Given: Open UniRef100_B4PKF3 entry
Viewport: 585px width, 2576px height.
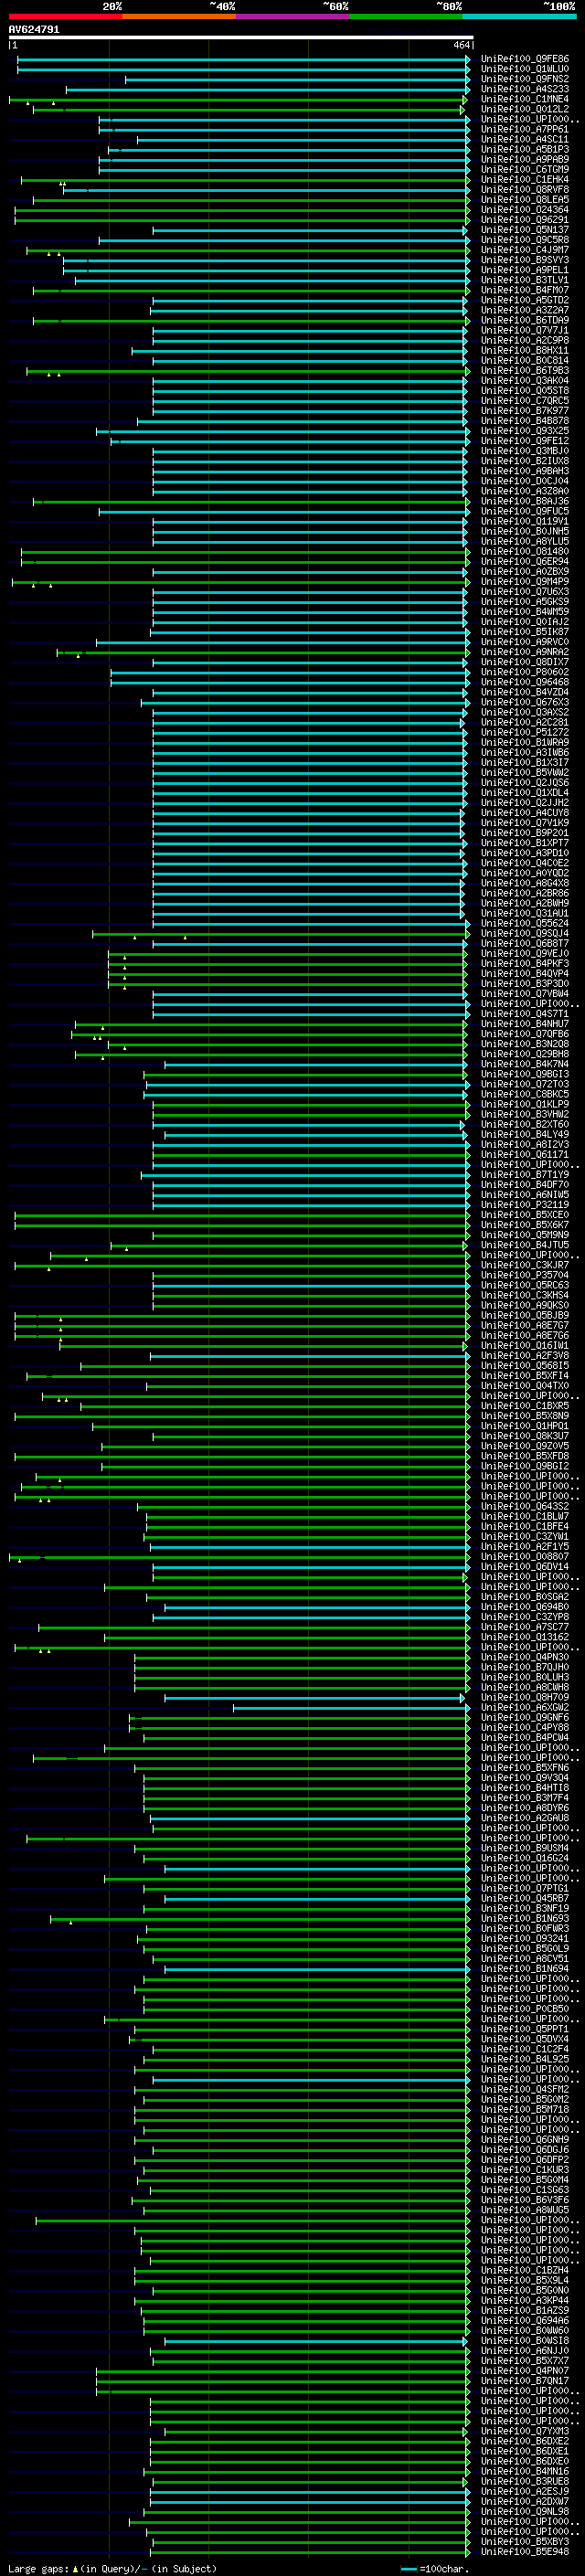Looking at the screenshot, I should 524,963.
